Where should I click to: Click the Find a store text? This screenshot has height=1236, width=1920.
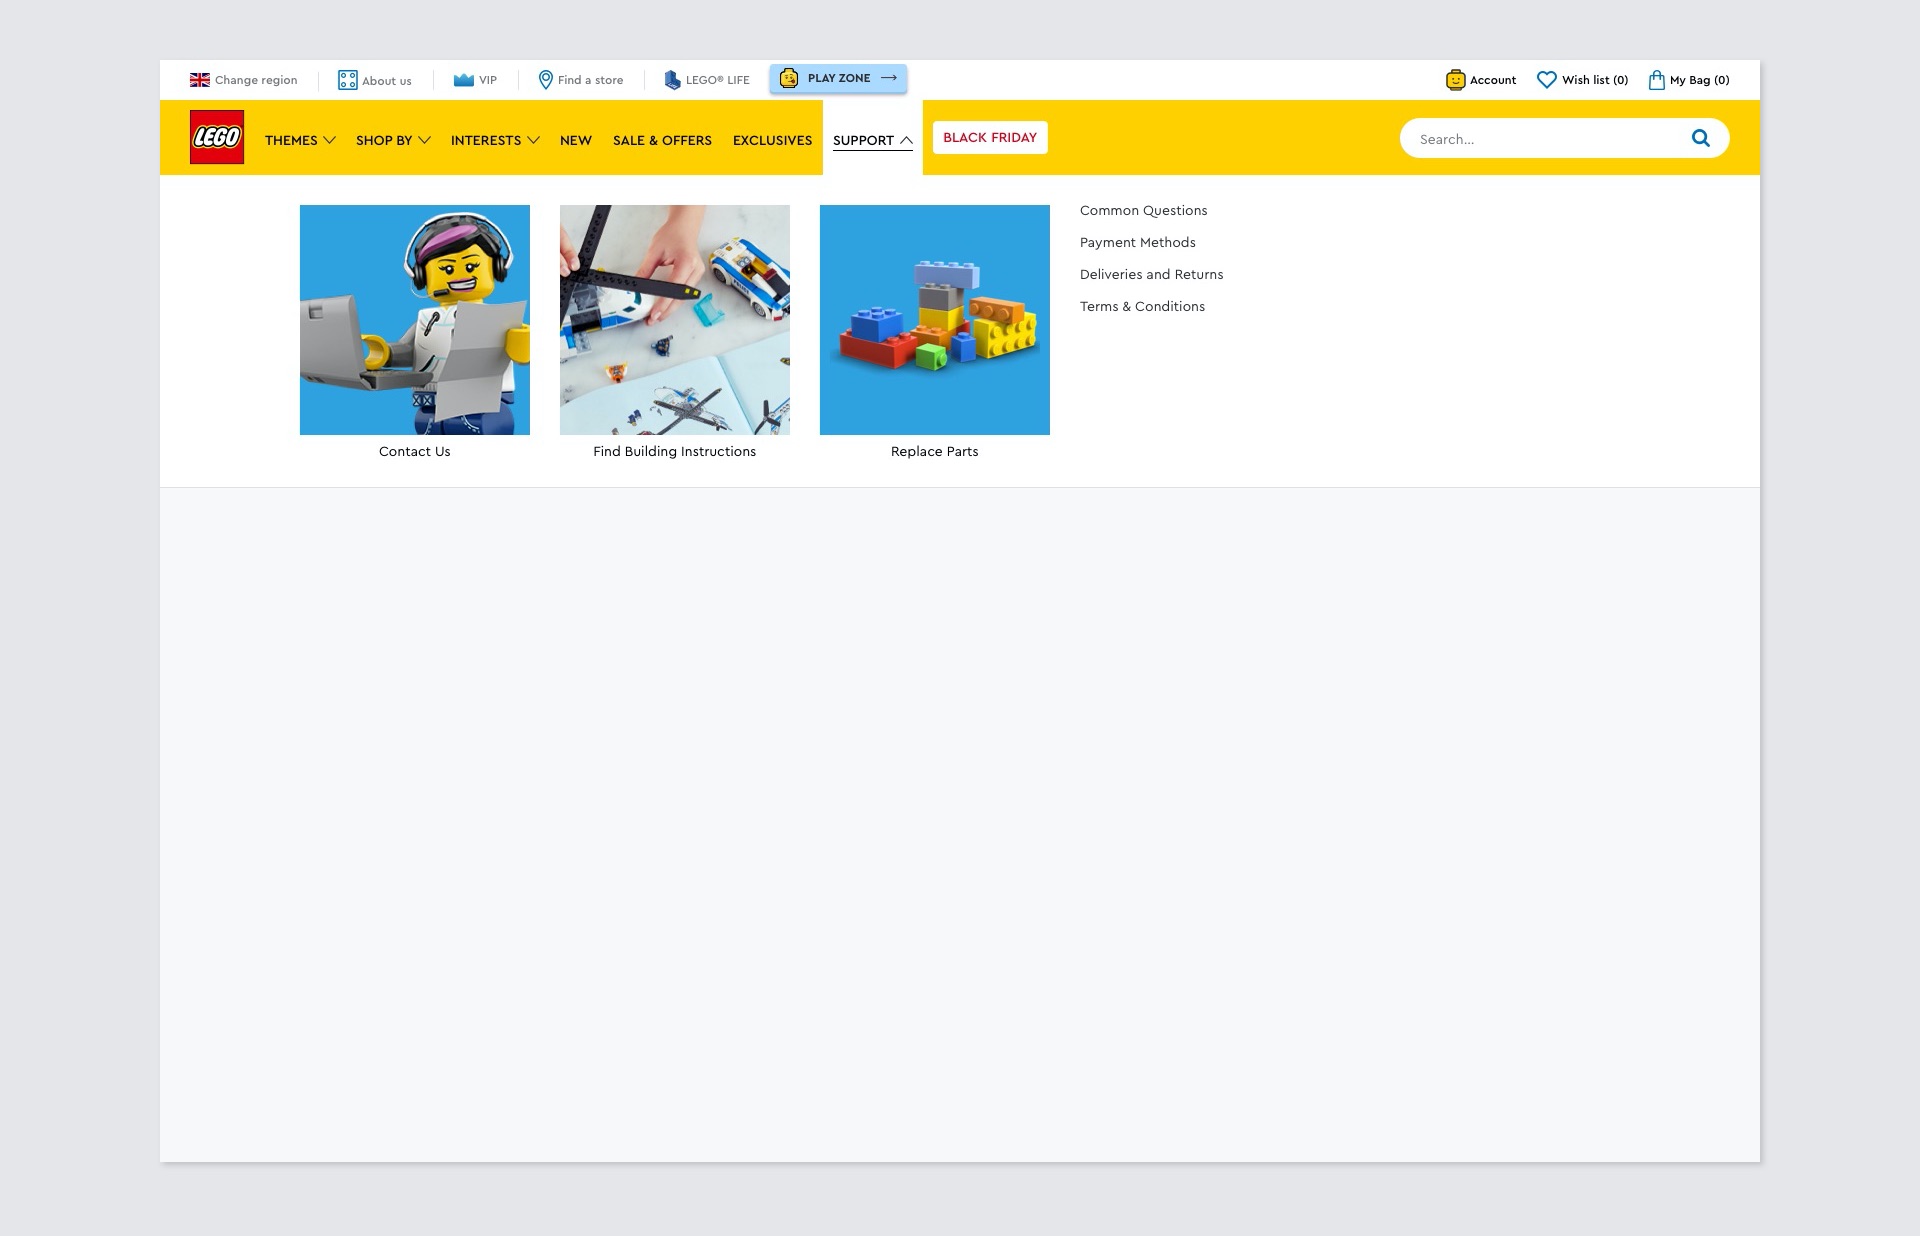pos(591,80)
